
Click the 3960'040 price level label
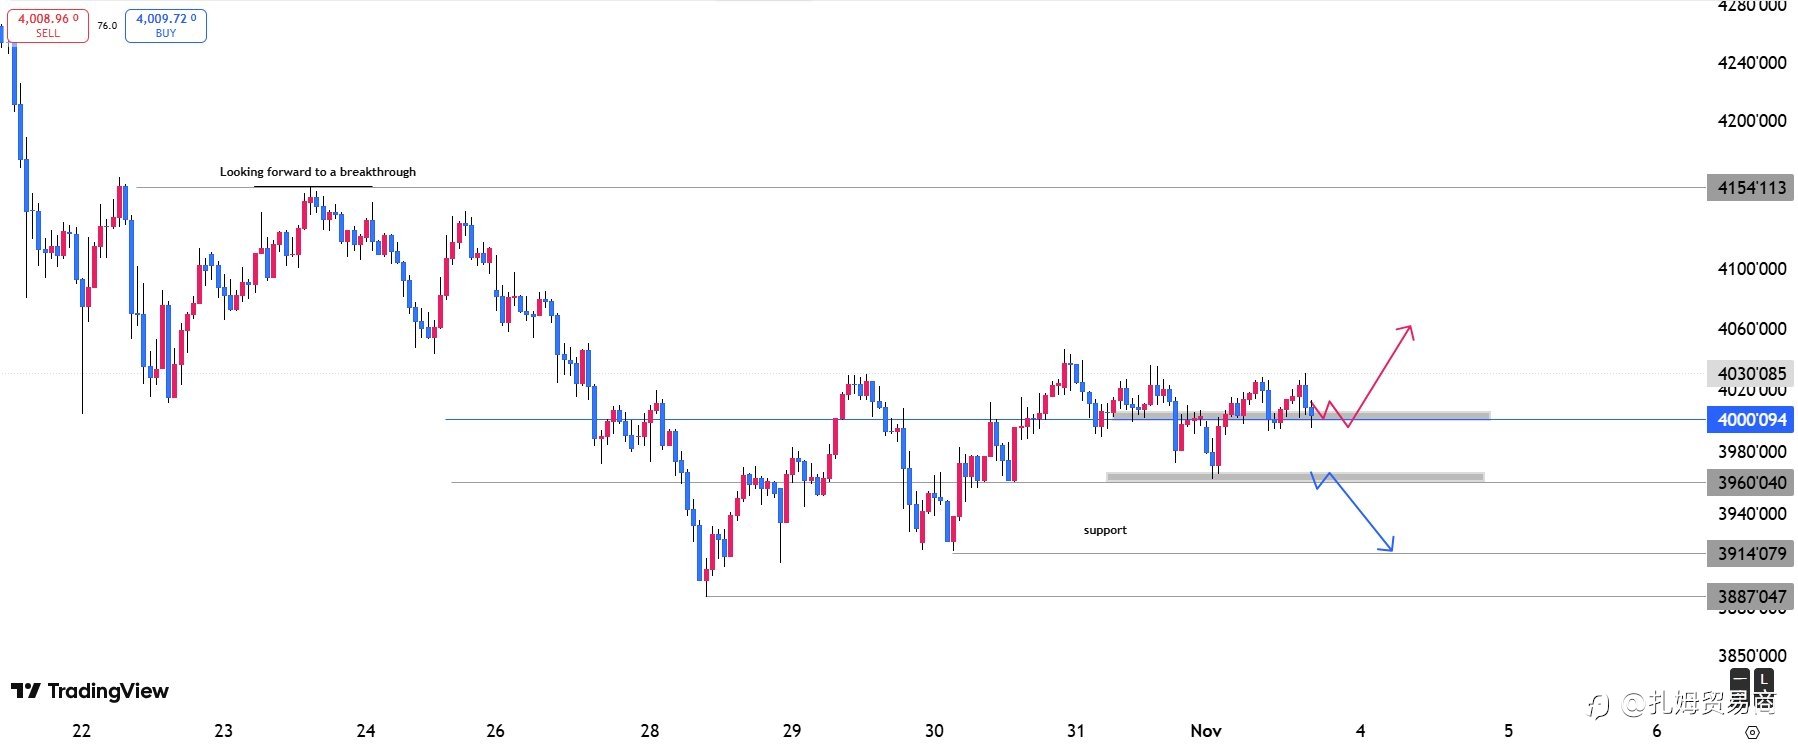1751,483
